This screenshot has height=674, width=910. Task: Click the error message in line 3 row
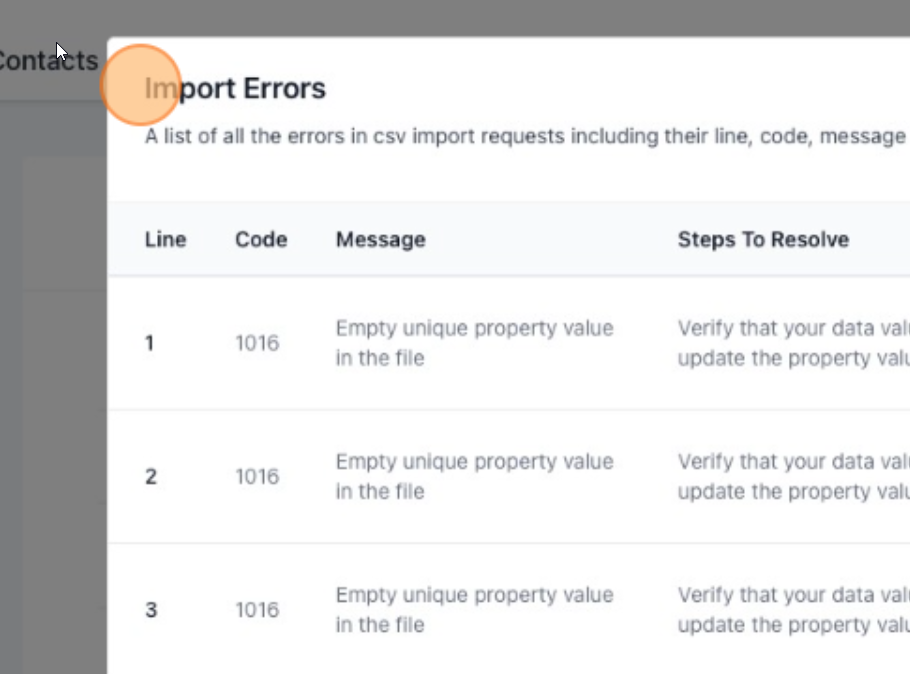(x=474, y=610)
